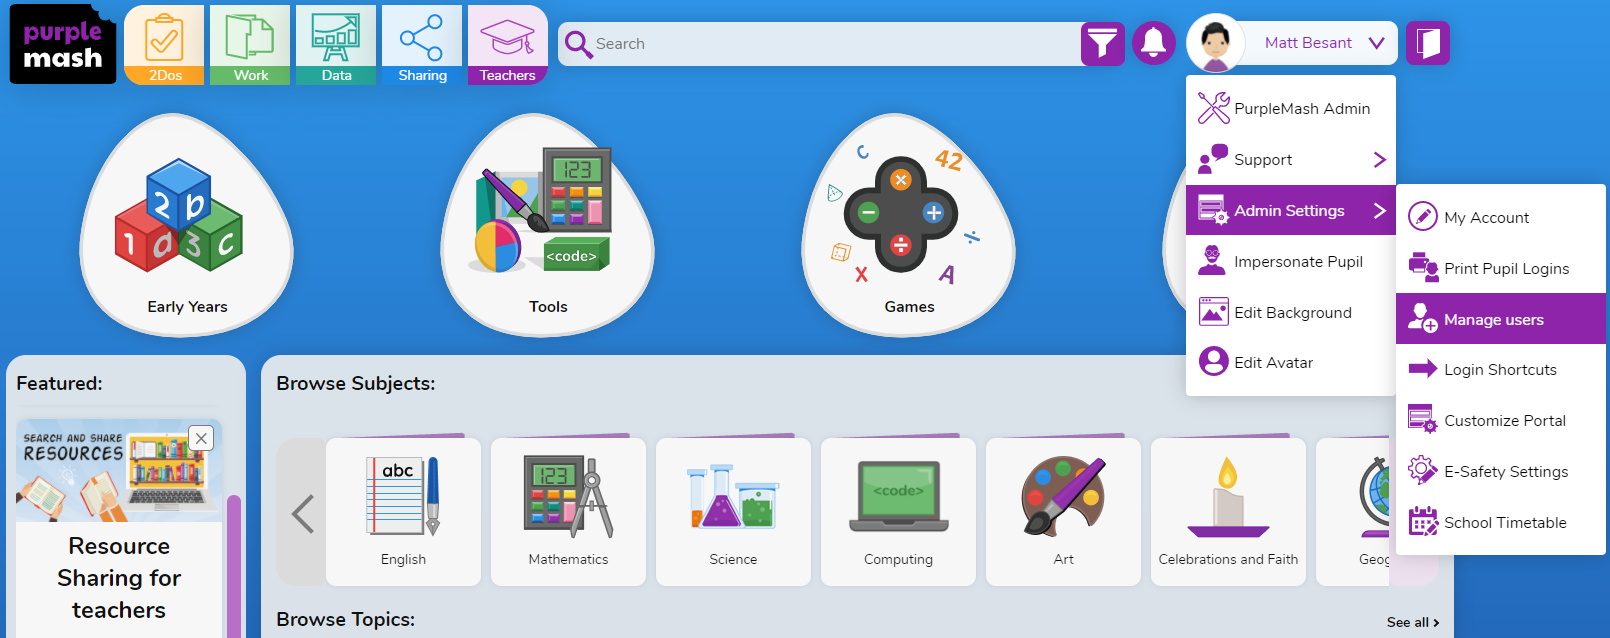This screenshot has height=638, width=1610.
Task: Click the My Account pencil icon
Action: click(x=1422, y=216)
